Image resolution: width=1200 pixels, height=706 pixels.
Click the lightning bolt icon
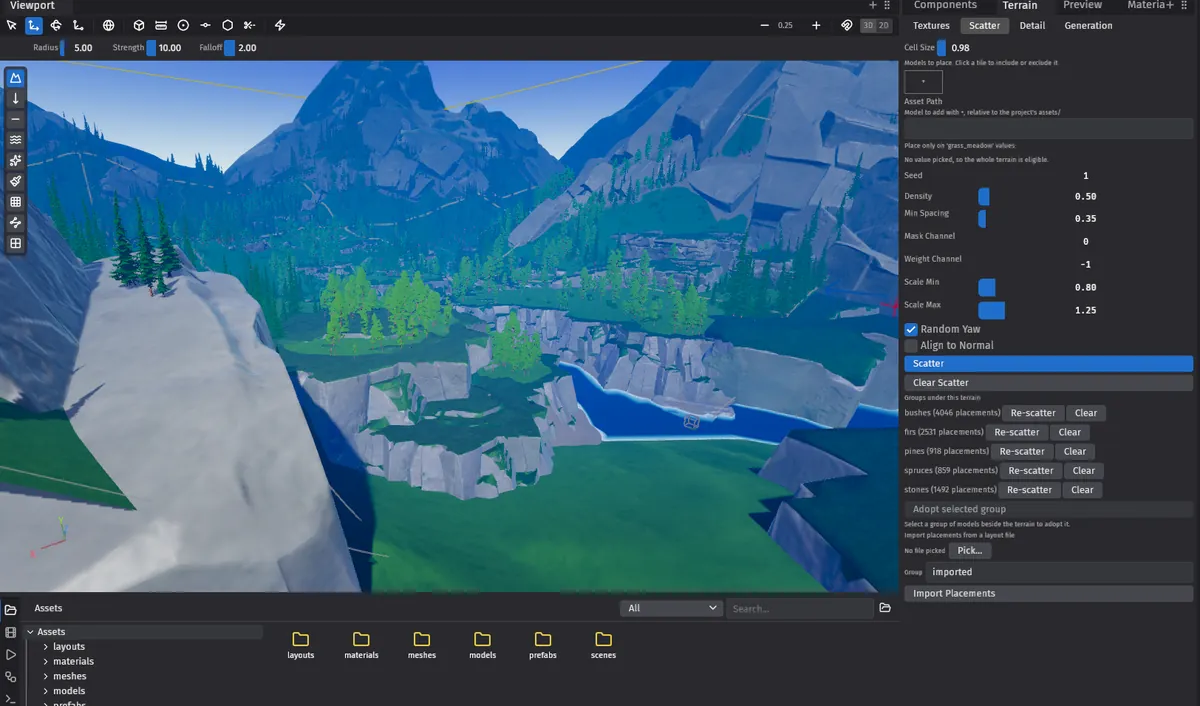279,25
